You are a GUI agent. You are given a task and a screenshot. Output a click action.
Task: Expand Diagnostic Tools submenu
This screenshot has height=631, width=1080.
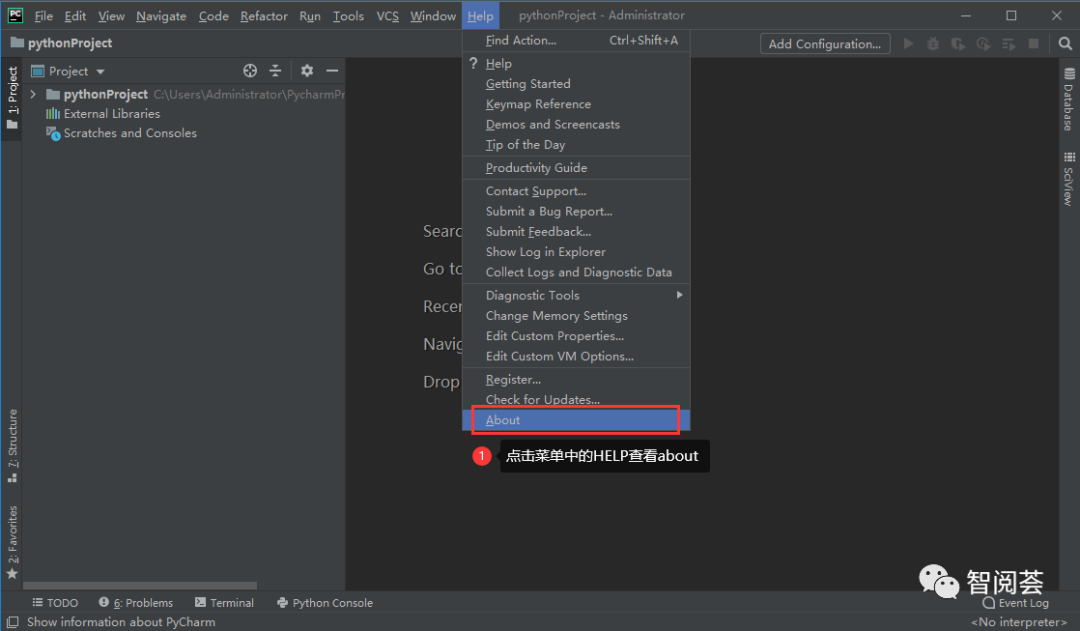click(x=576, y=295)
